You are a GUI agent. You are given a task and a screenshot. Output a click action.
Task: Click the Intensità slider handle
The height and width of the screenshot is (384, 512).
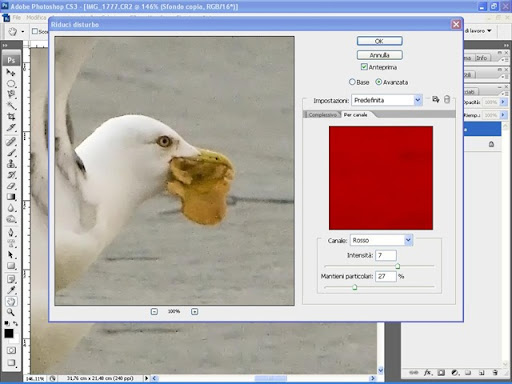pyautogui.click(x=397, y=266)
